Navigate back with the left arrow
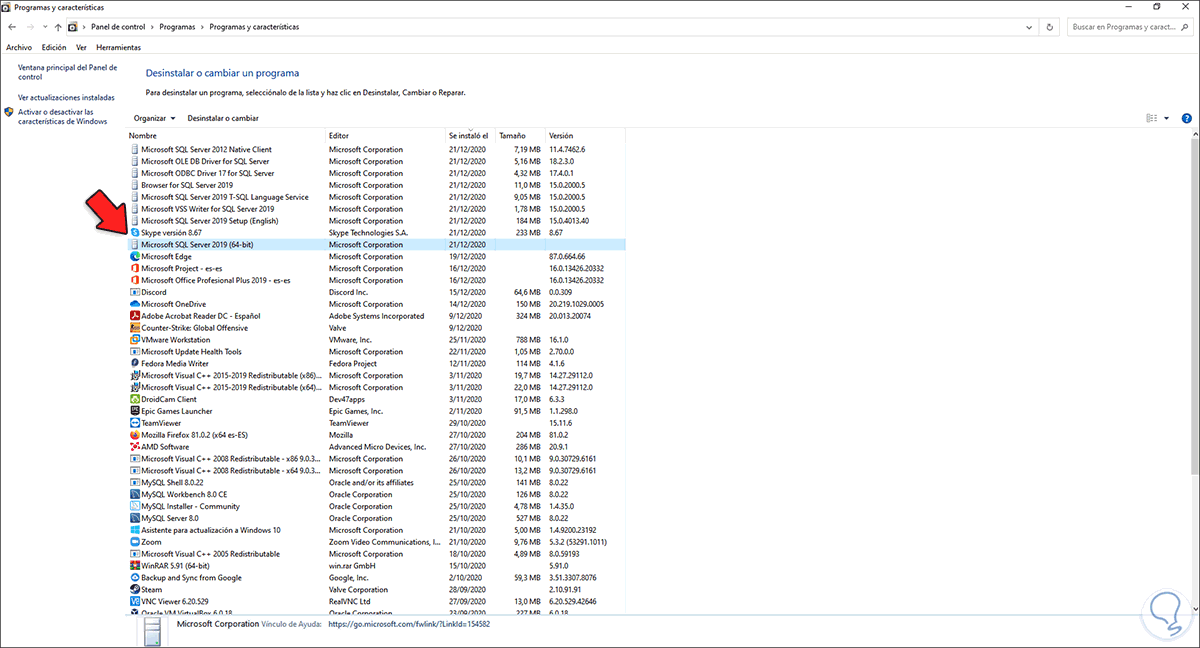Viewport: 1200px width, 648px height. click(x=11, y=27)
